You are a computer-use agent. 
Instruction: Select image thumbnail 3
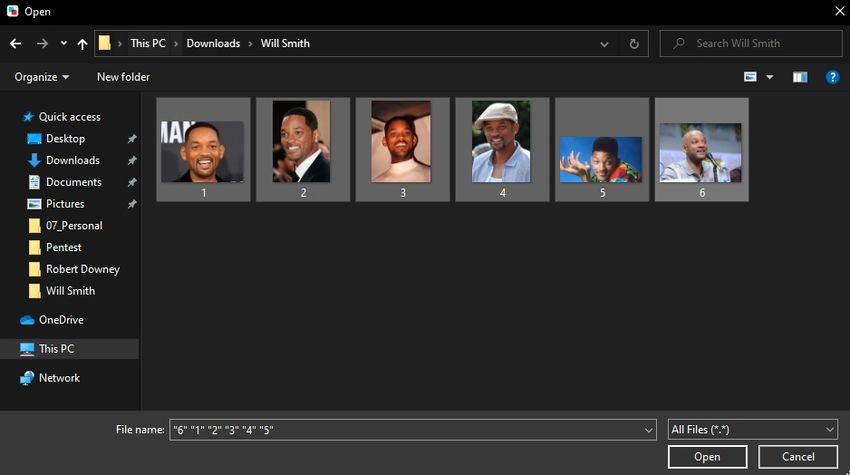(403, 150)
